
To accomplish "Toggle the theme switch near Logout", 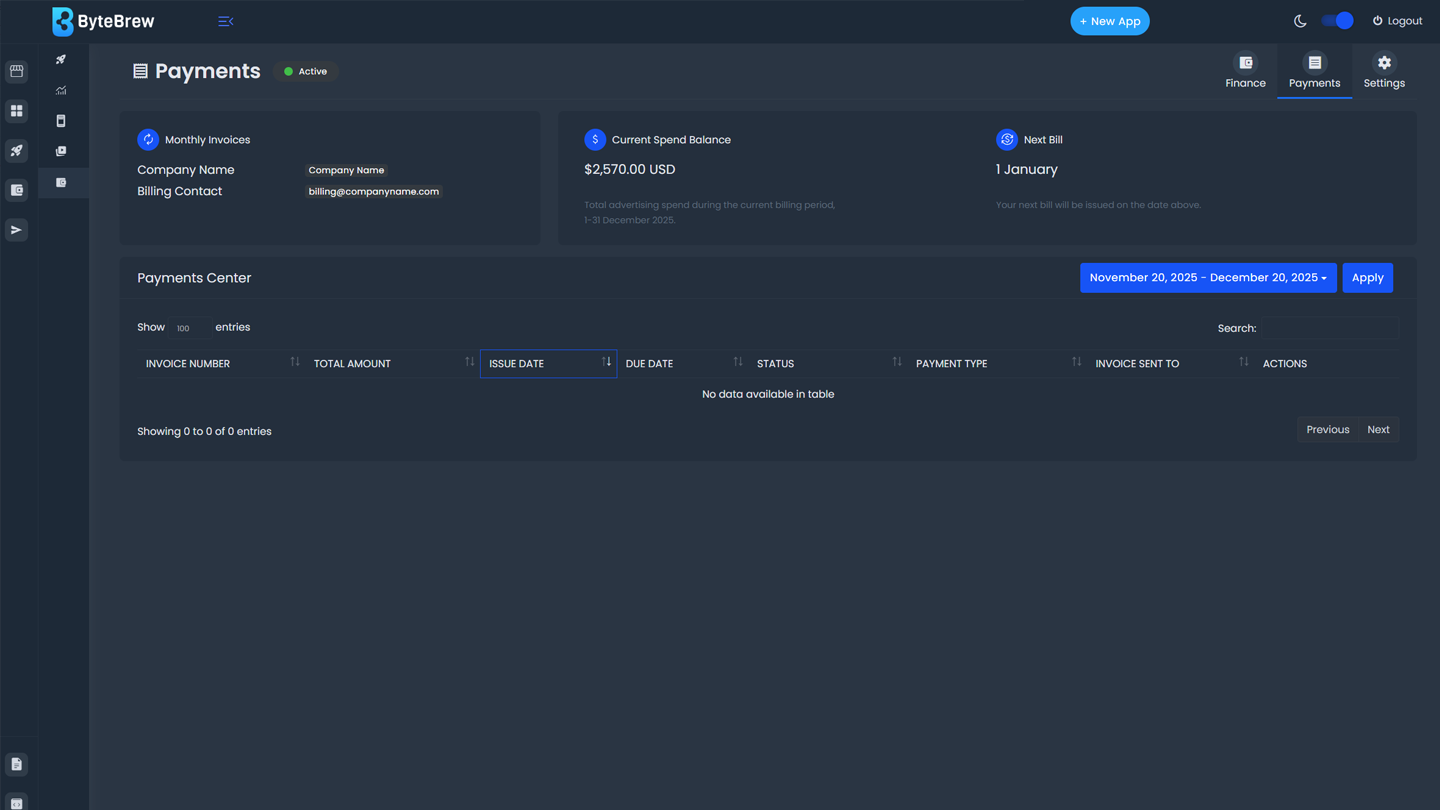I will pyautogui.click(x=1337, y=21).
